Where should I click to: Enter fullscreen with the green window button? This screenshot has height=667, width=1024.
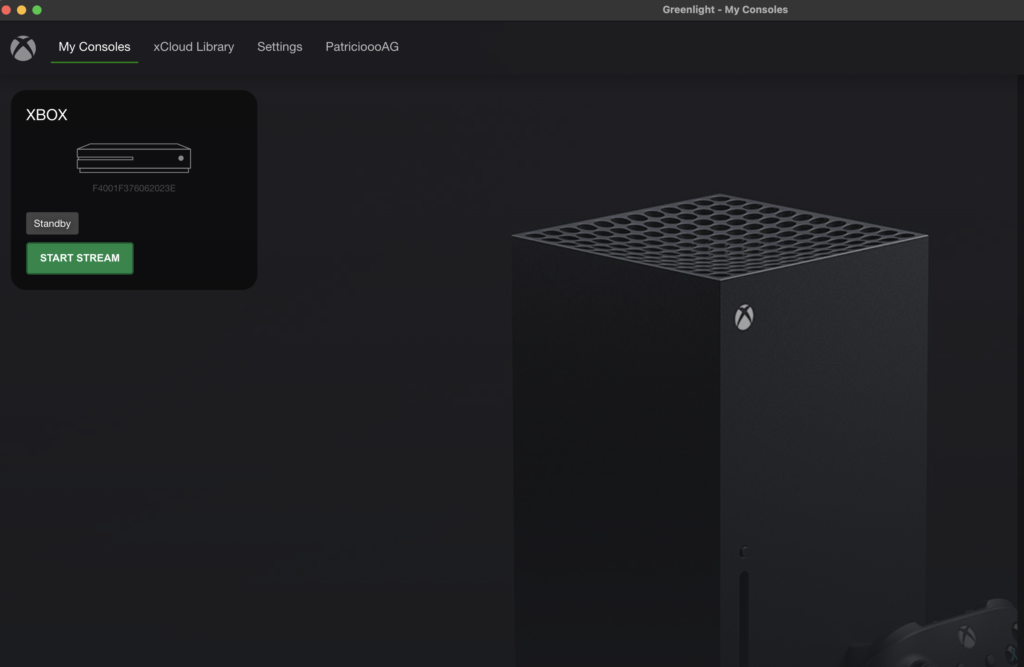click(37, 10)
